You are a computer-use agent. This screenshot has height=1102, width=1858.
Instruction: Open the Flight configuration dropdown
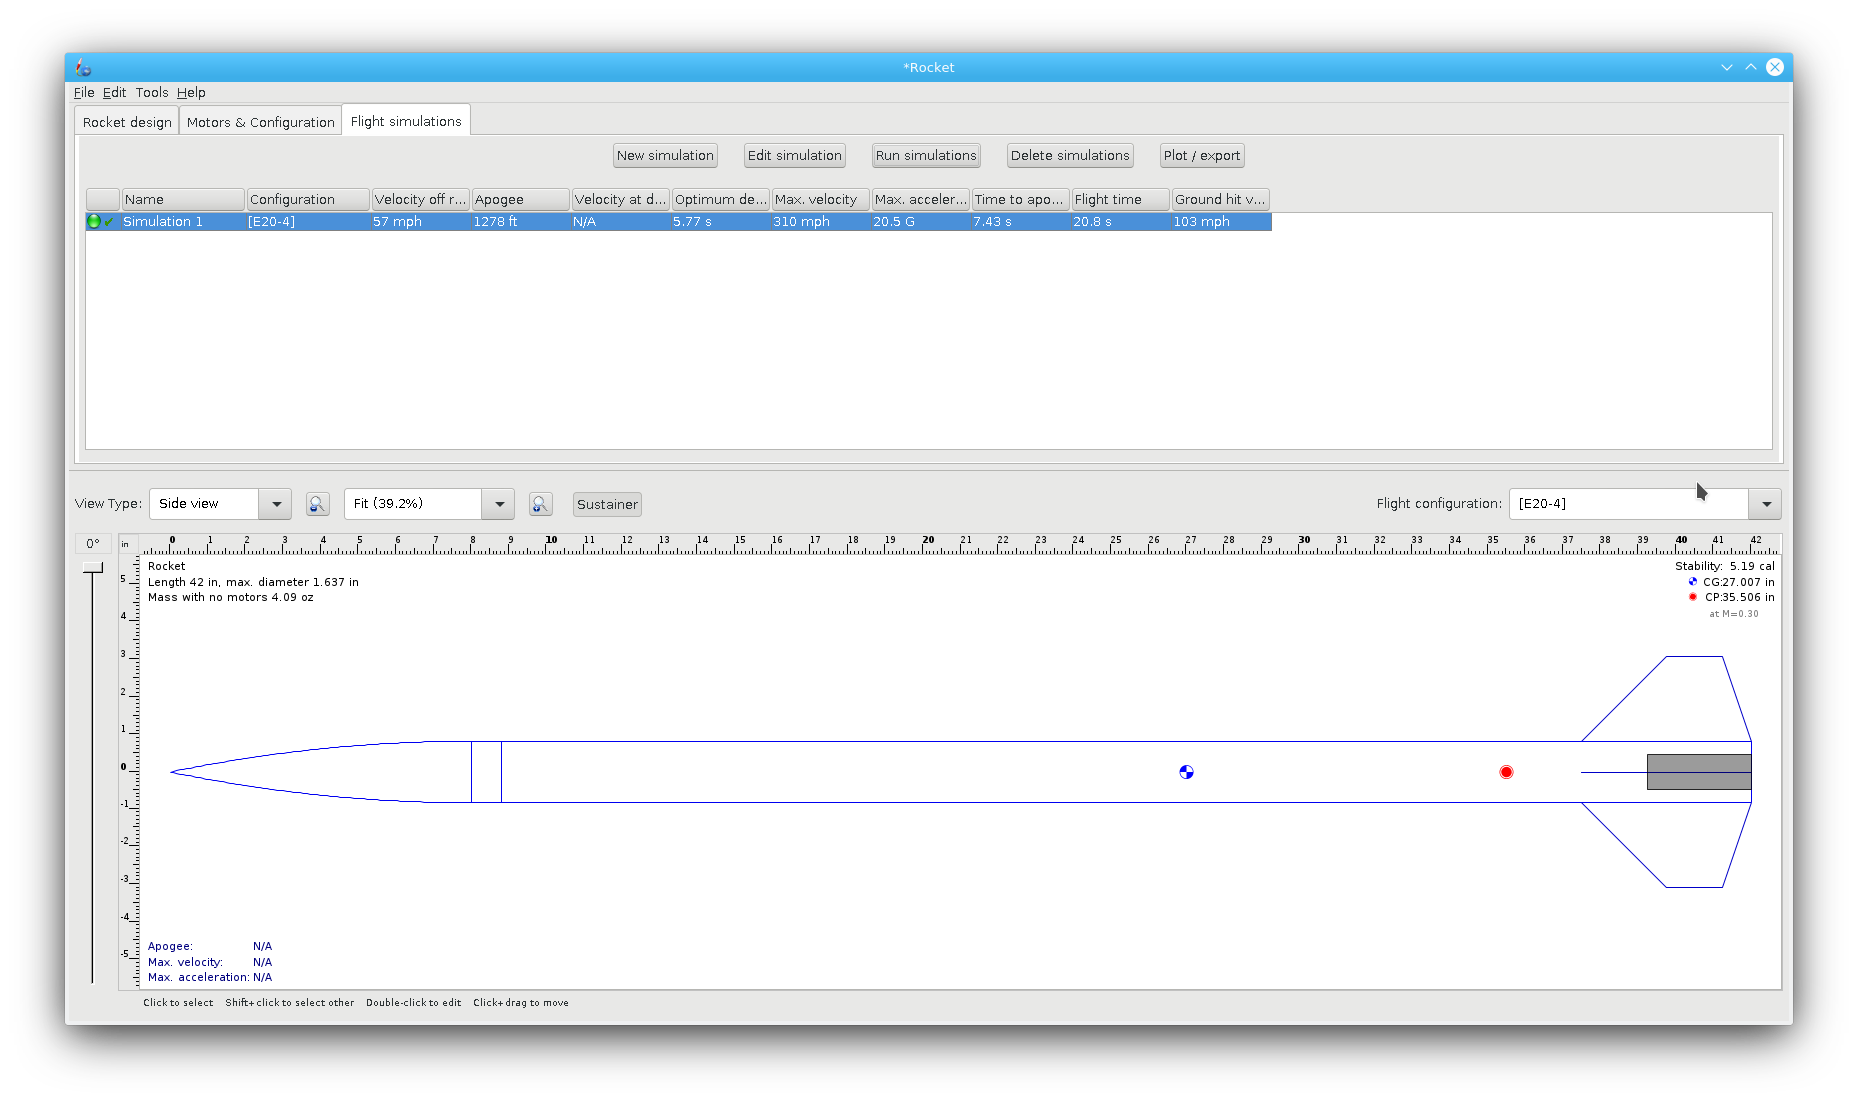tap(1766, 503)
